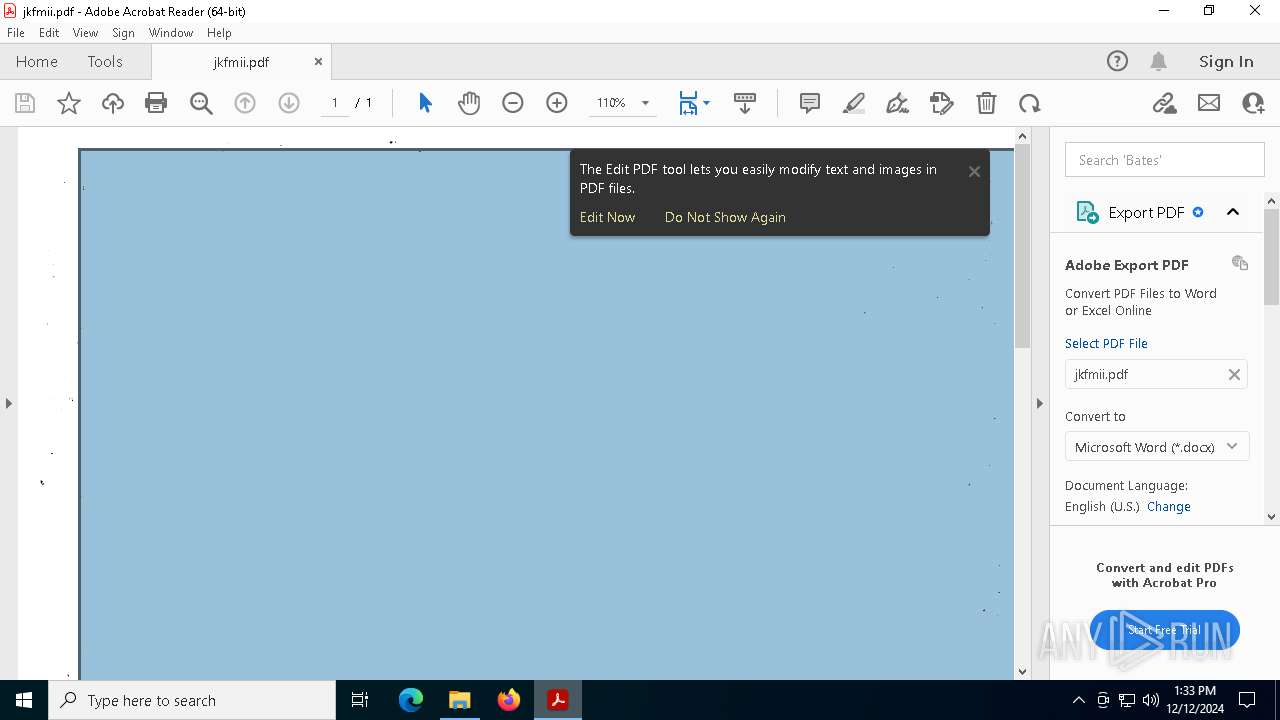The height and width of the screenshot is (720, 1280).
Task: Launch Microsoft Edge from the taskbar
Action: coord(411,700)
